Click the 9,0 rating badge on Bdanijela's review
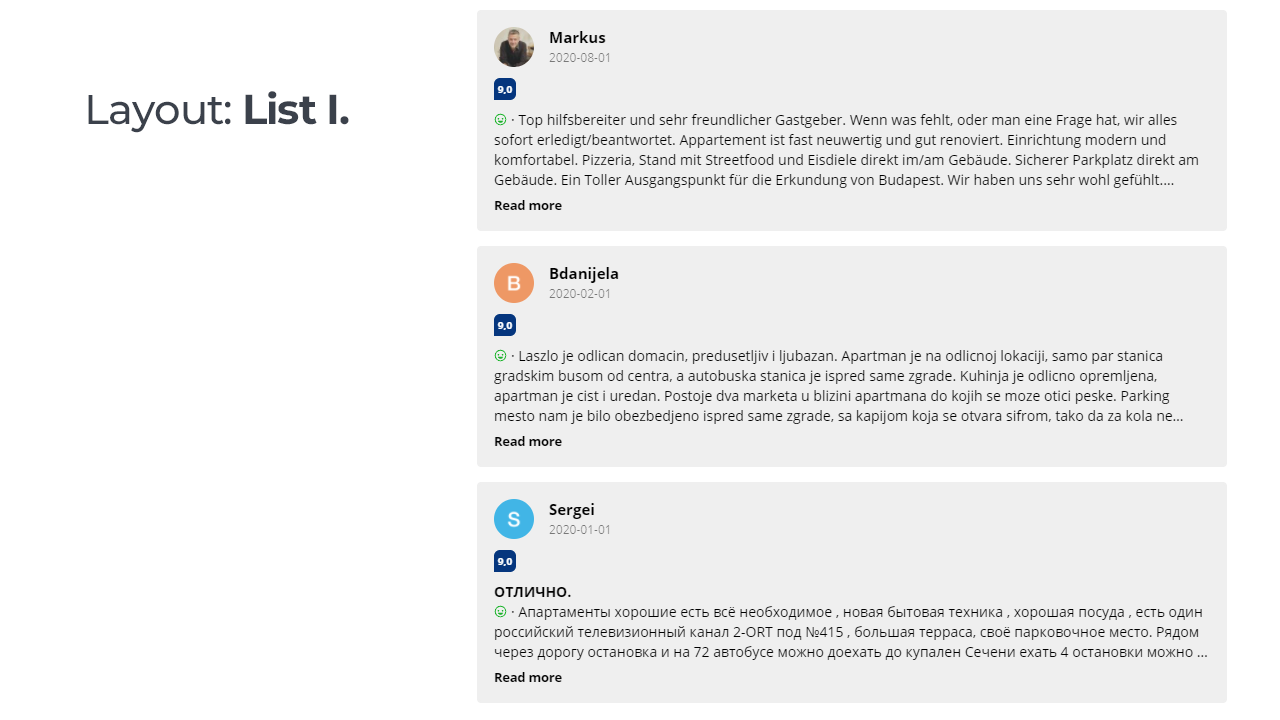 click(x=505, y=325)
